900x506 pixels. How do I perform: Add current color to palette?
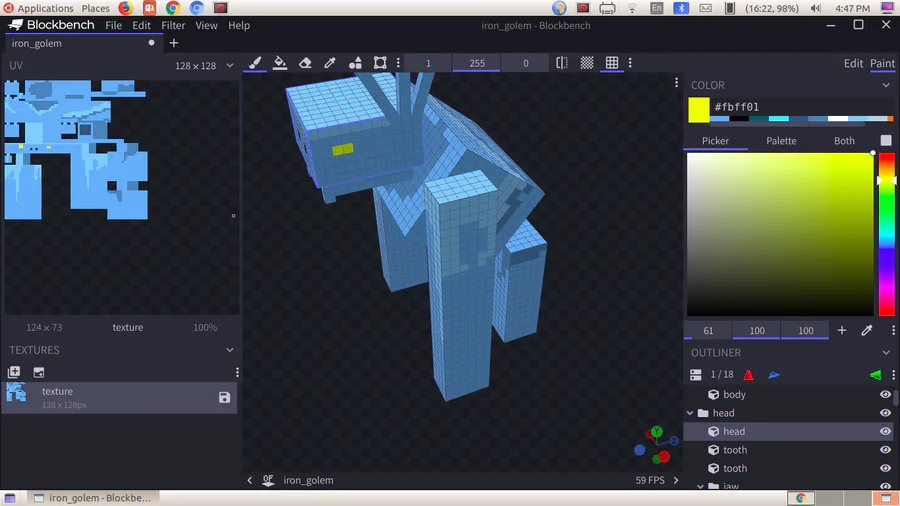pyautogui.click(x=841, y=330)
